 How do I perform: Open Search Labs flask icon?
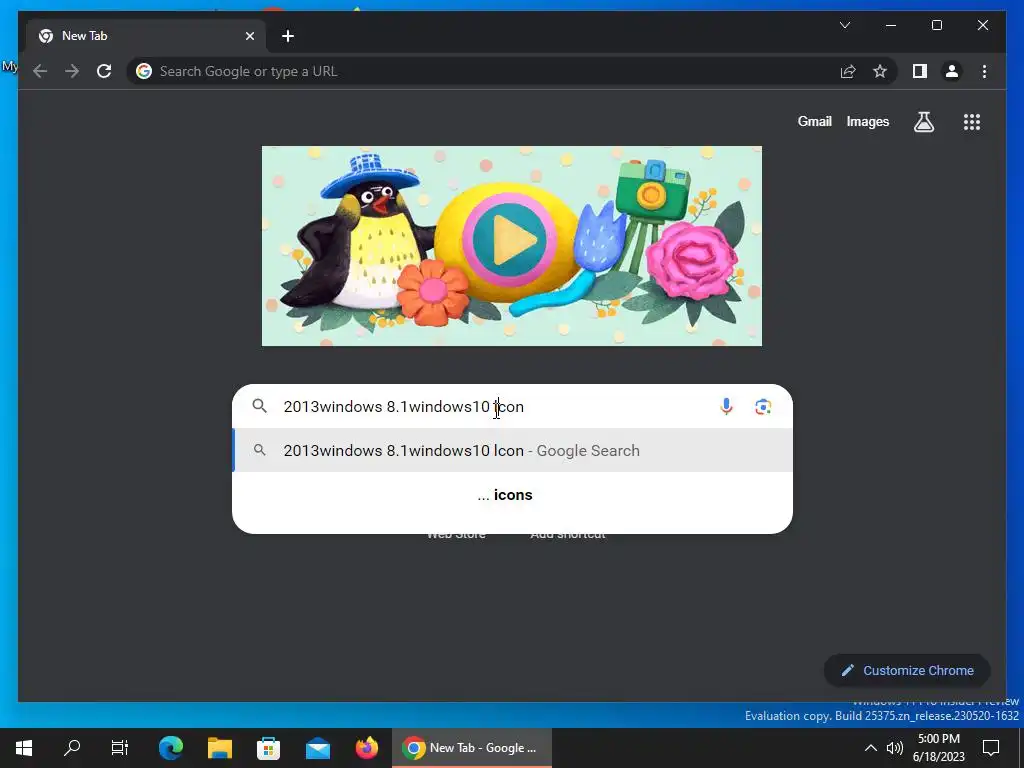(x=923, y=121)
